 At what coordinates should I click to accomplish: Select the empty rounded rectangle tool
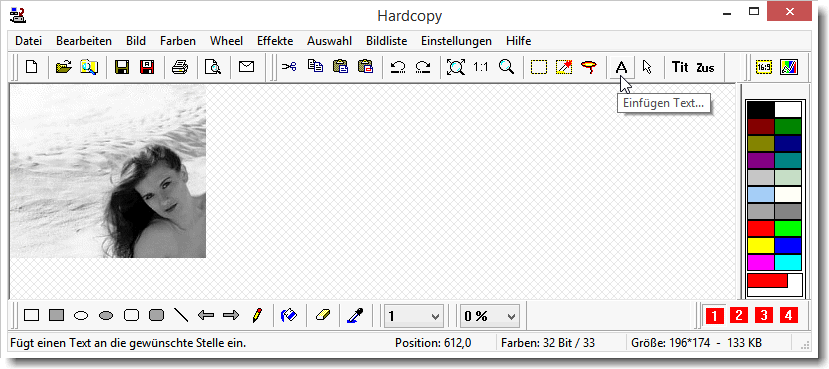pos(131,316)
